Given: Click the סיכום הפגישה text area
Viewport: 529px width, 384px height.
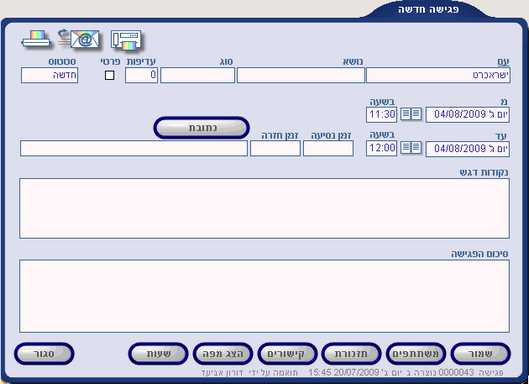Looking at the screenshot, I should coord(264,296).
